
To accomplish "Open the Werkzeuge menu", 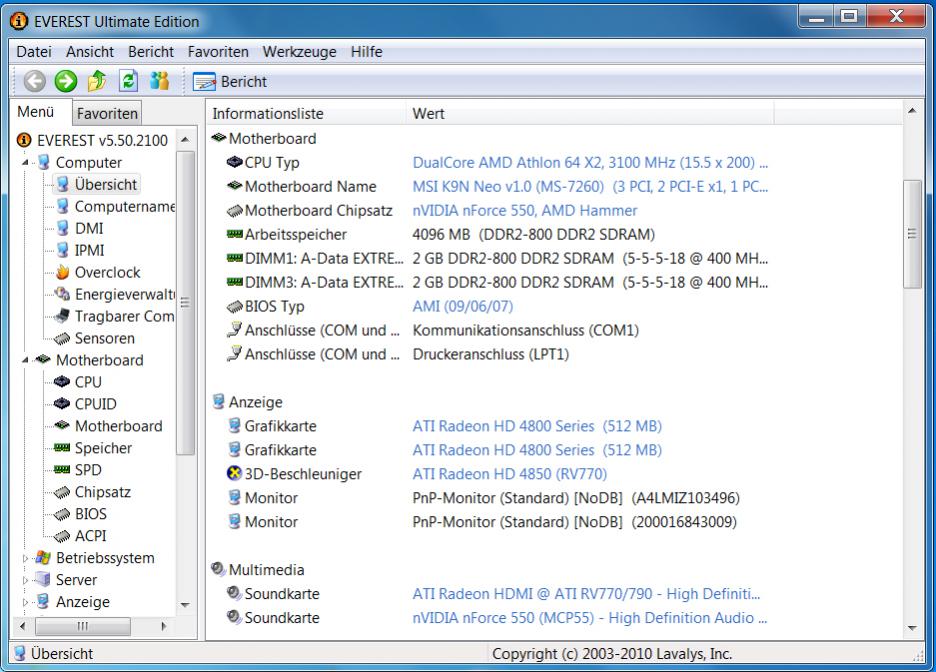I will (x=299, y=52).
